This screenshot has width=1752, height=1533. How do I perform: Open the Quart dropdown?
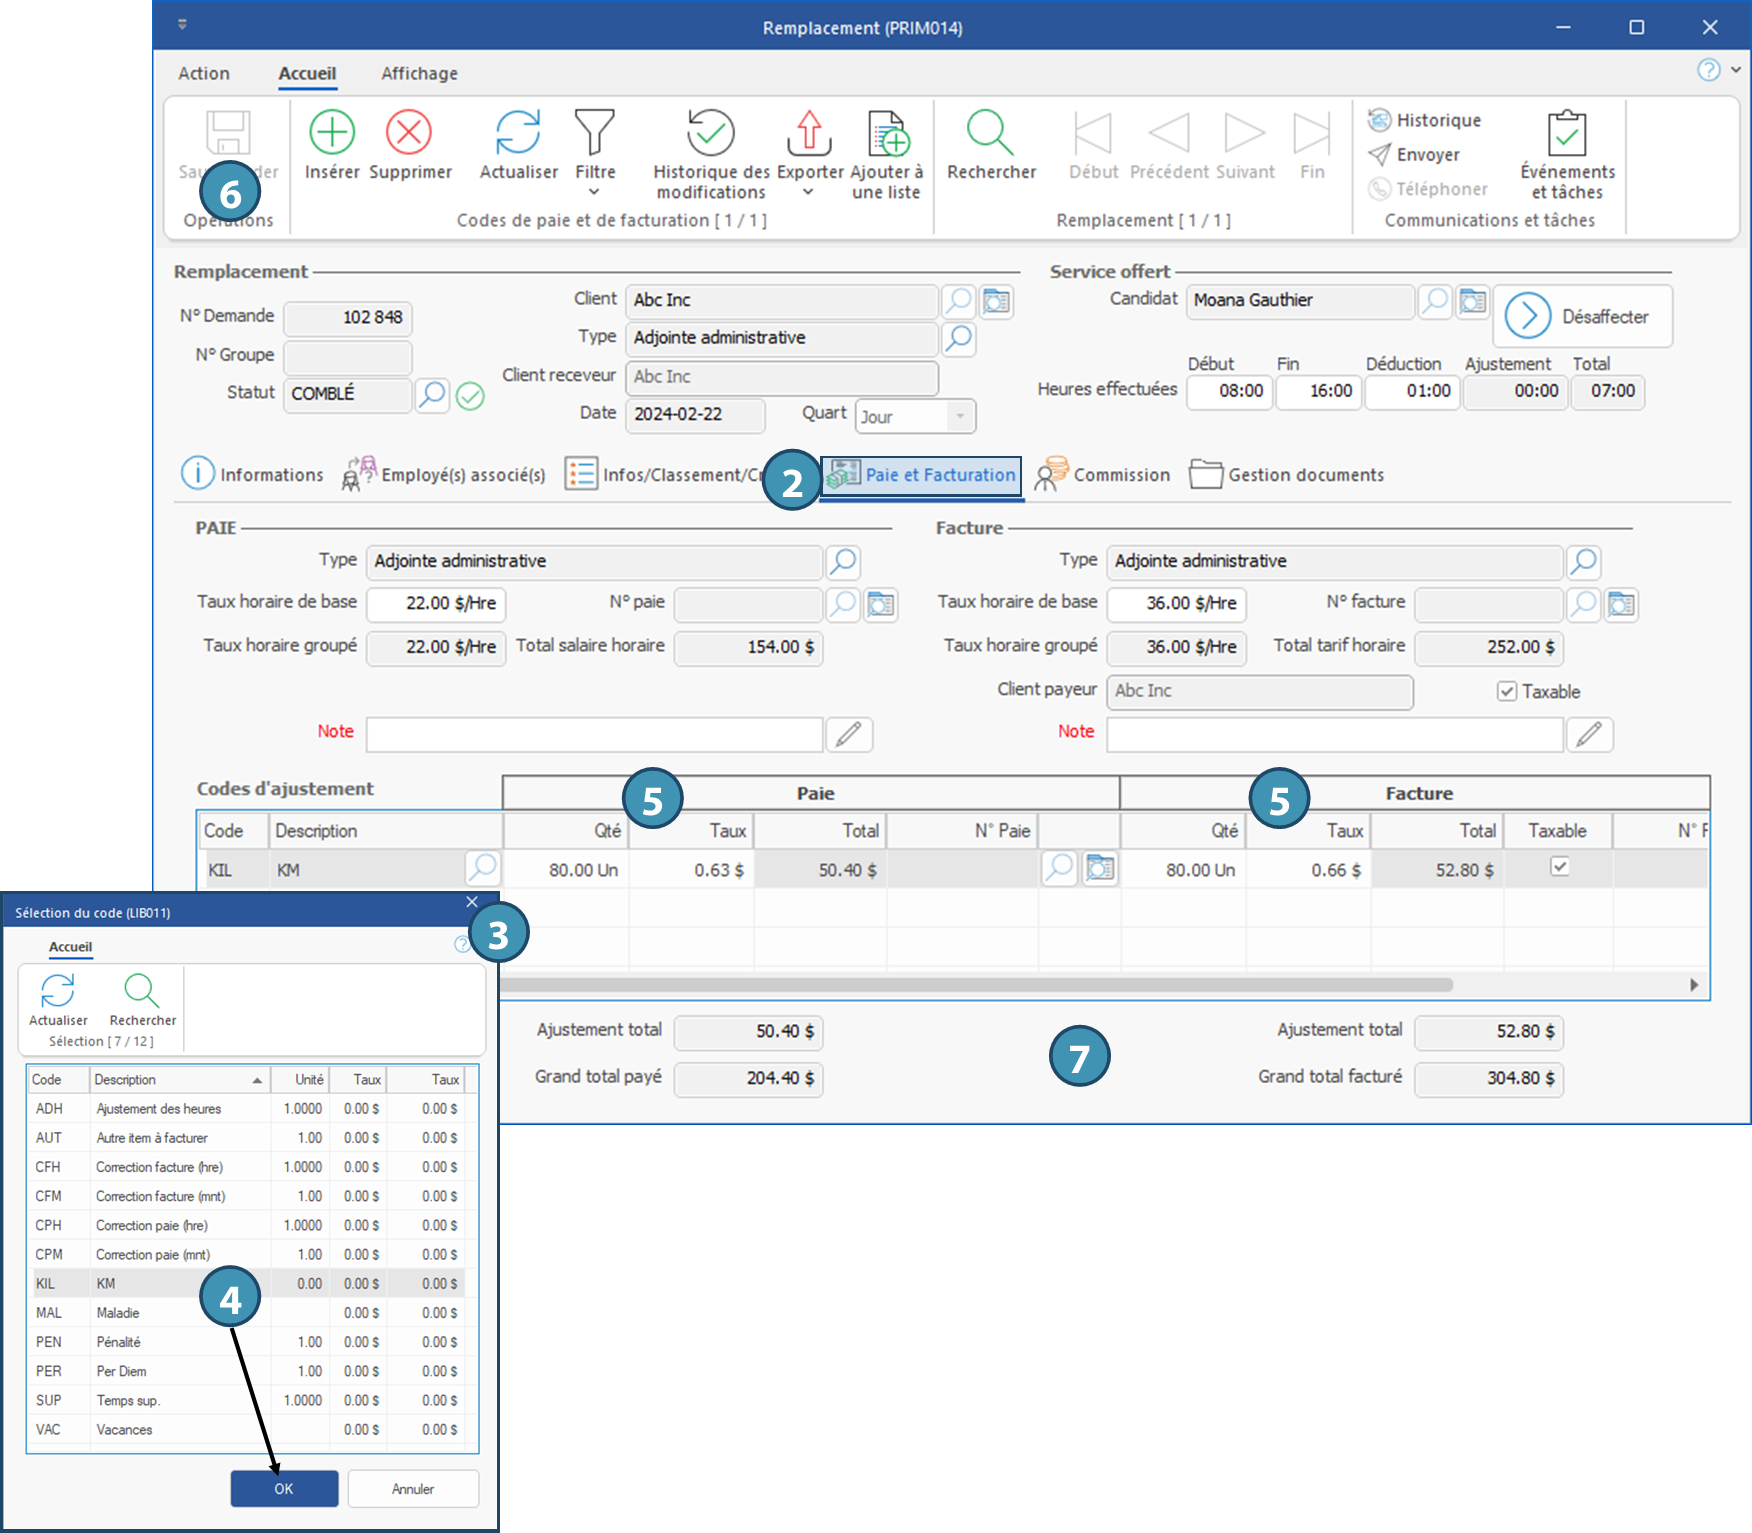(x=960, y=416)
